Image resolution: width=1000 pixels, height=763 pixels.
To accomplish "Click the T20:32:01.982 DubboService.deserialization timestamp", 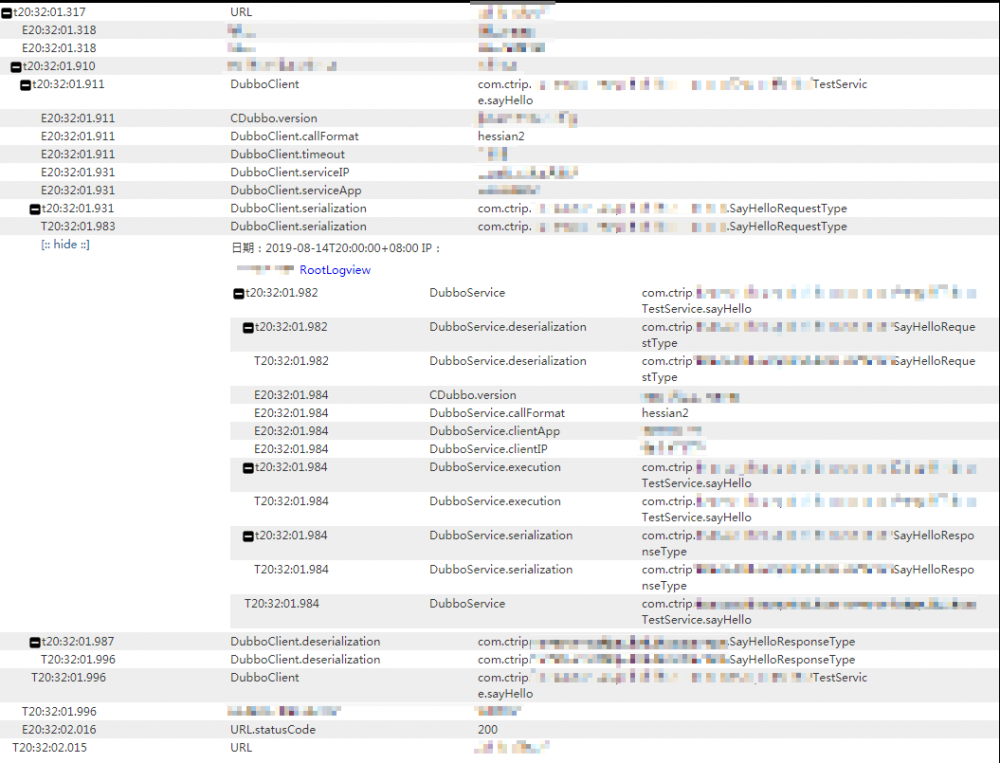I will [x=291, y=360].
